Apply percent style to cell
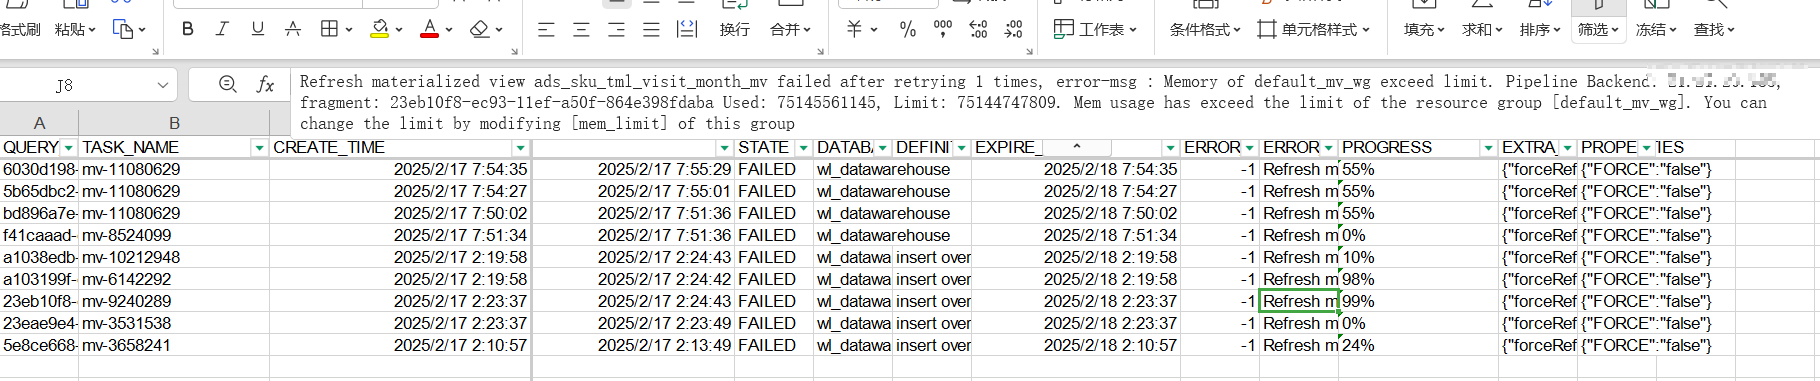 click(907, 29)
